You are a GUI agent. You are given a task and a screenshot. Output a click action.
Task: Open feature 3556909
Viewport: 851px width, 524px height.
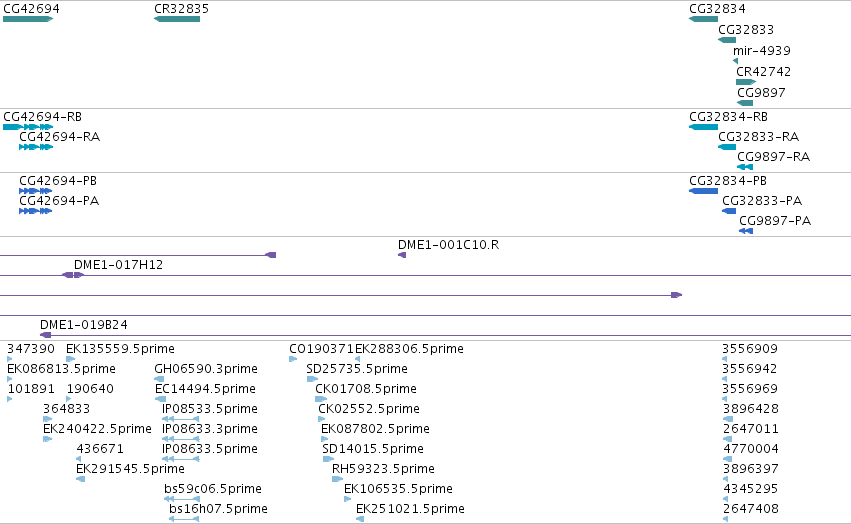click(x=725, y=359)
